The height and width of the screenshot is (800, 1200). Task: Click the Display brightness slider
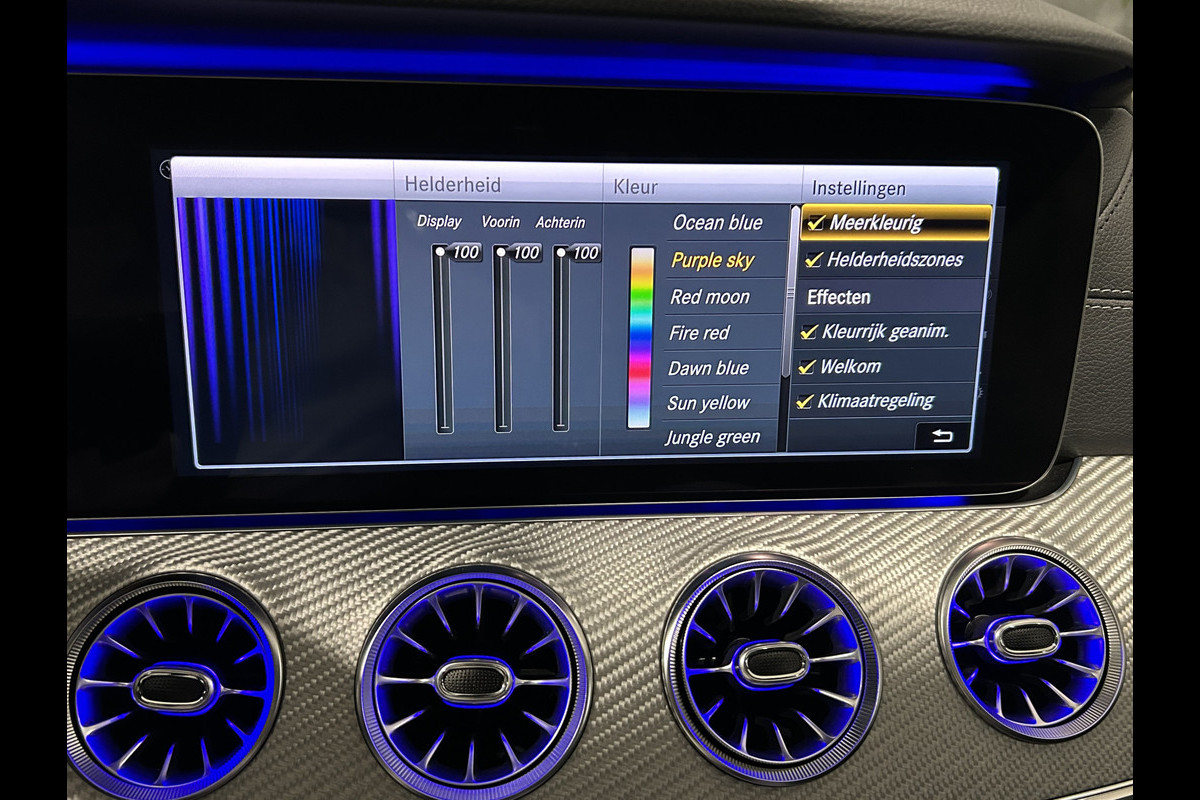click(x=443, y=340)
